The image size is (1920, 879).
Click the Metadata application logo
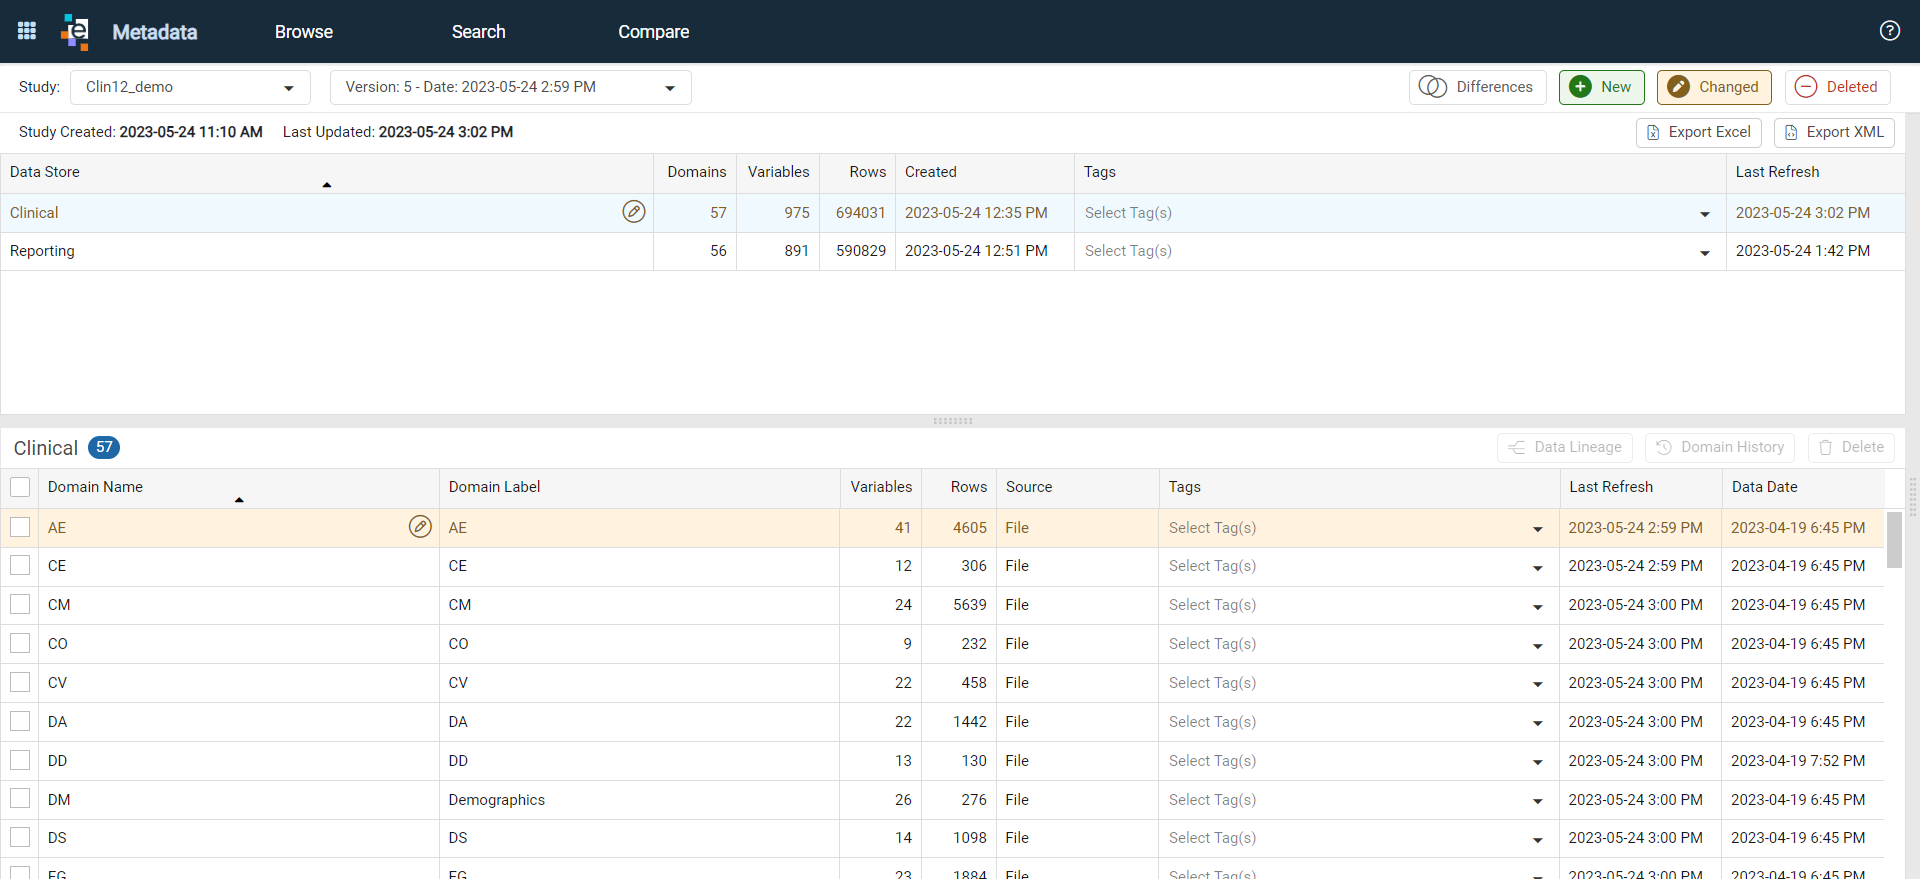(75, 31)
